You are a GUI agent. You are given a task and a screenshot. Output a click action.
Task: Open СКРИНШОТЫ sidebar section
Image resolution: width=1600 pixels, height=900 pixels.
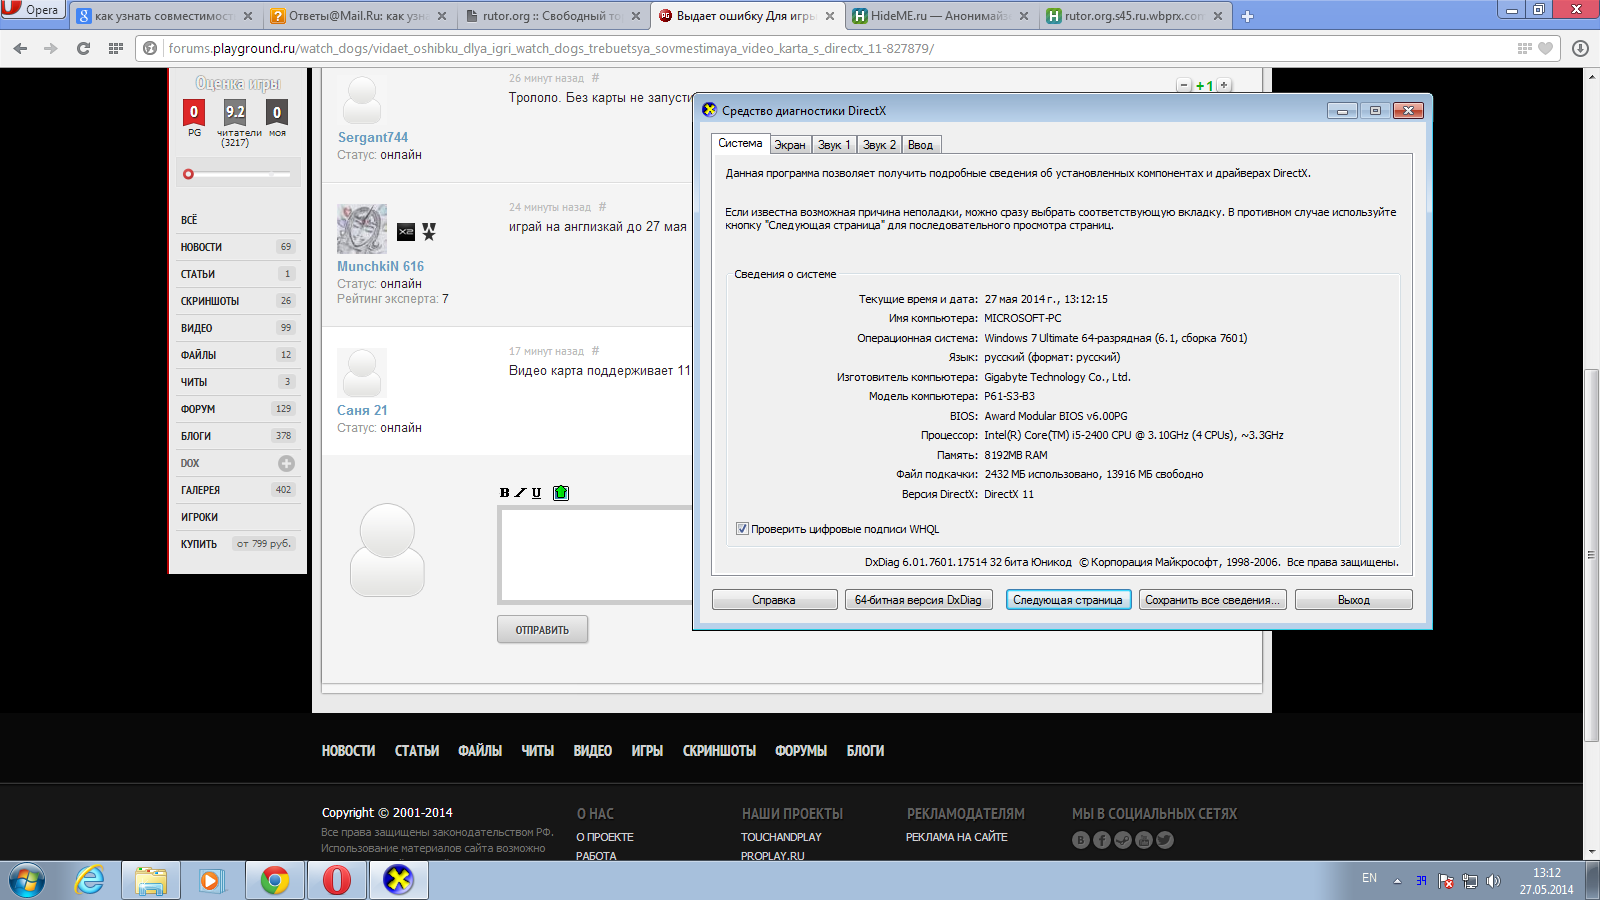point(237,301)
